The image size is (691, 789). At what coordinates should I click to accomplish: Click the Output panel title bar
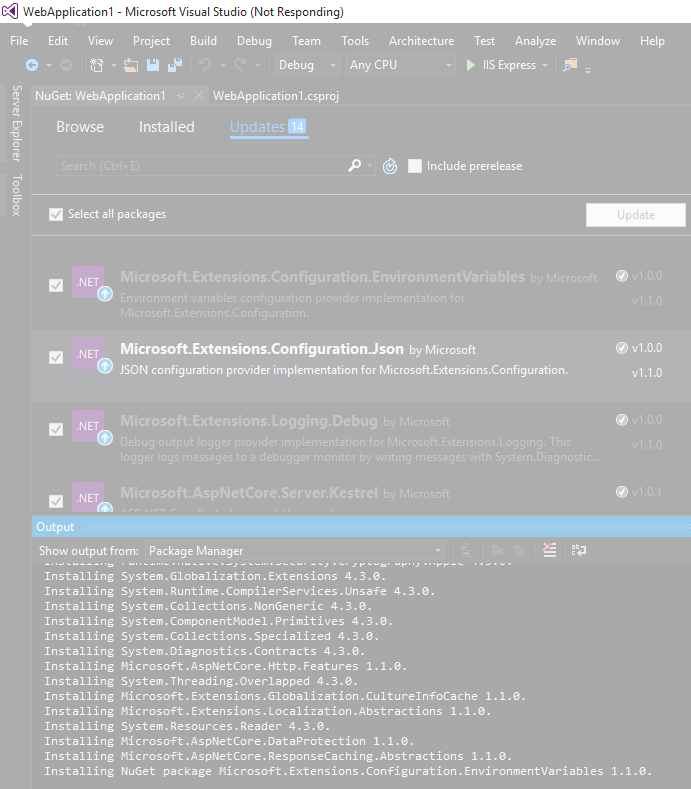click(x=361, y=527)
